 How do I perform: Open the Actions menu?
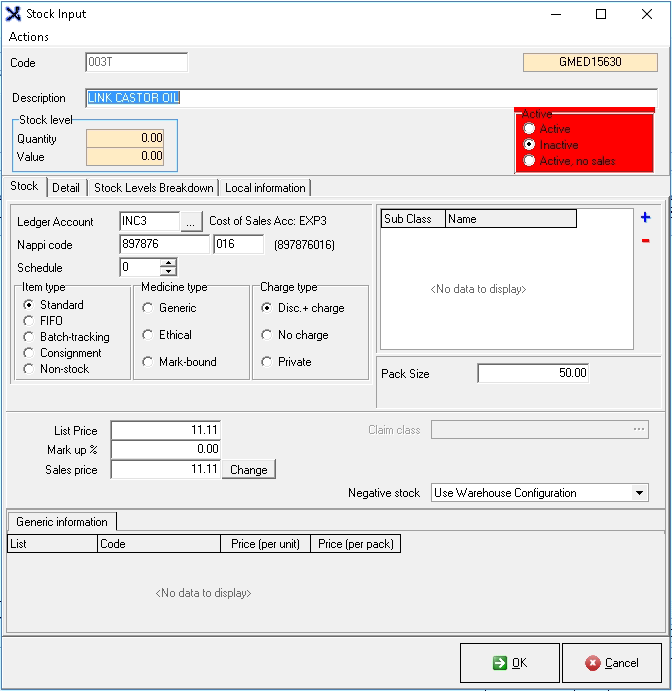point(29,37)
